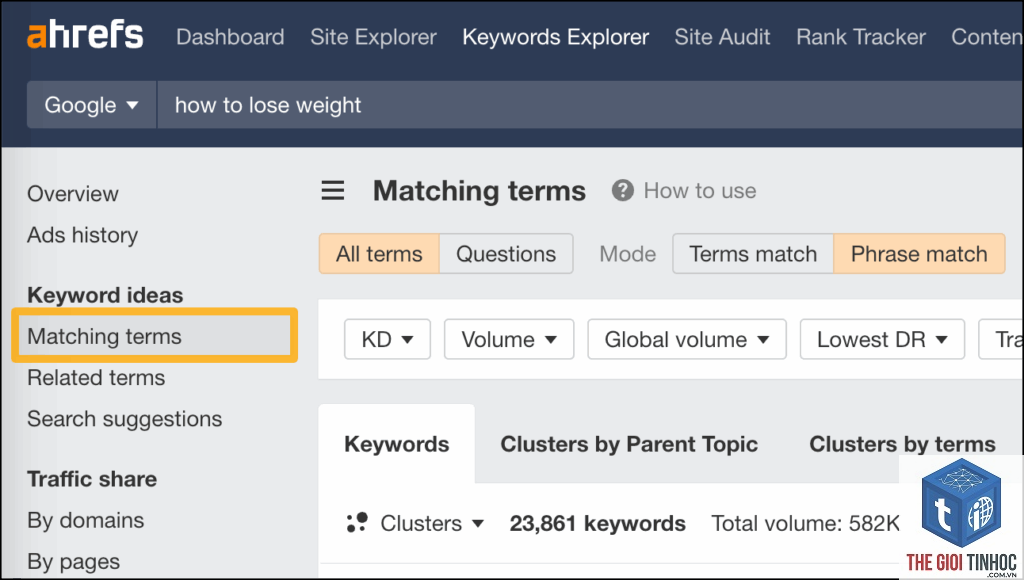Expand the Volume filter dropdown
Screen dimensions: 1024x580
[x=509, y=339]
